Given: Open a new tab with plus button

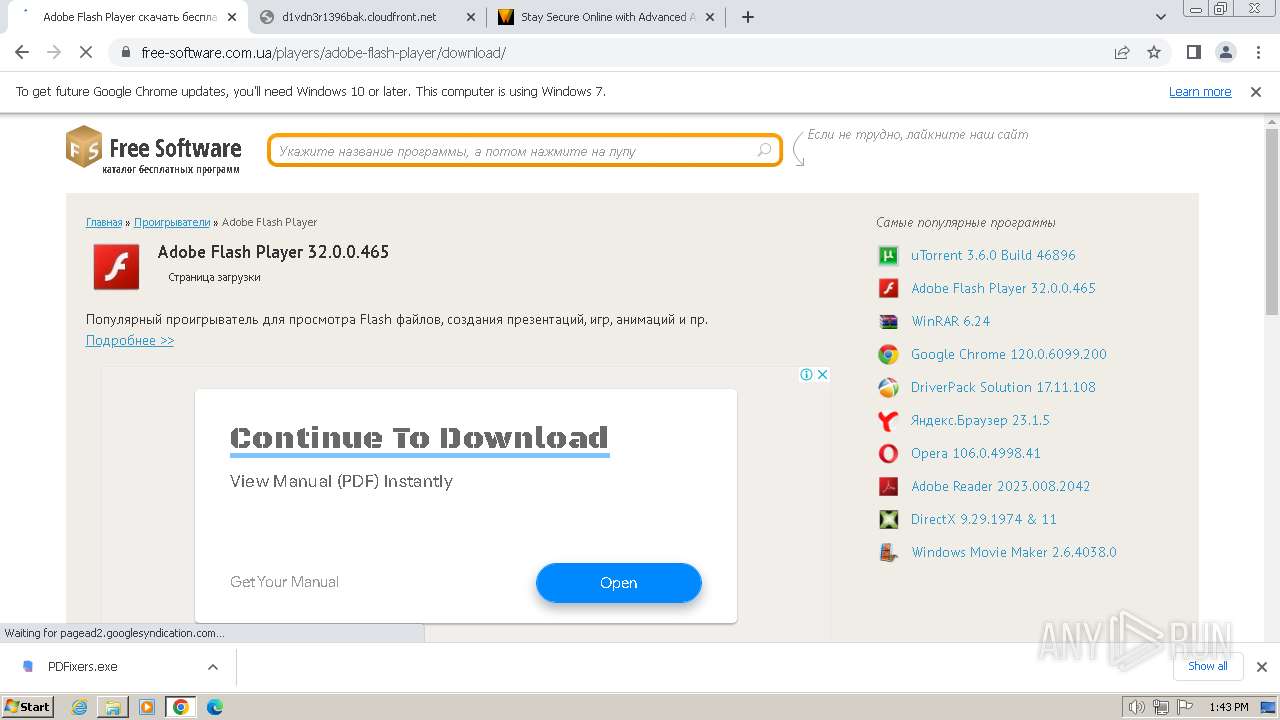Looking at the screenshot, I should [748, 17].
